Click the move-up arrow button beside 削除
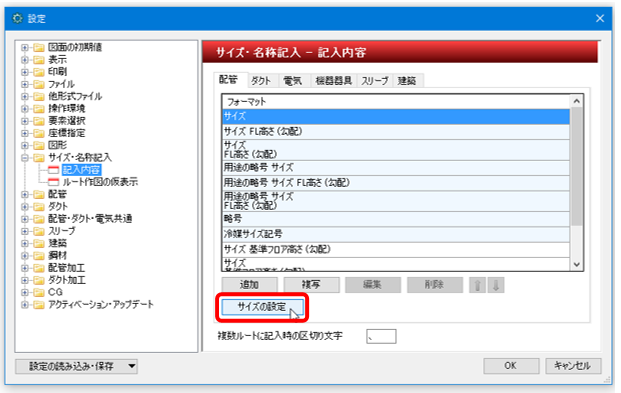621x393 pixels. click(477, 285)
